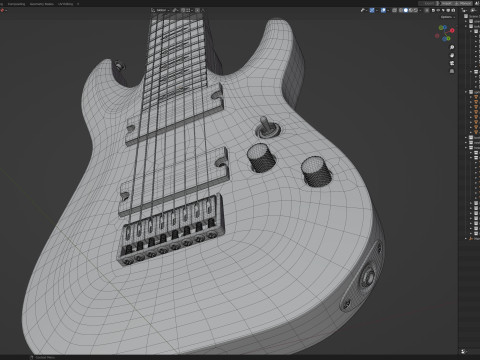Viewport: 480px width, 360px height.
Task: Select the output jack plate on guitar side
Action: (362, 276)
